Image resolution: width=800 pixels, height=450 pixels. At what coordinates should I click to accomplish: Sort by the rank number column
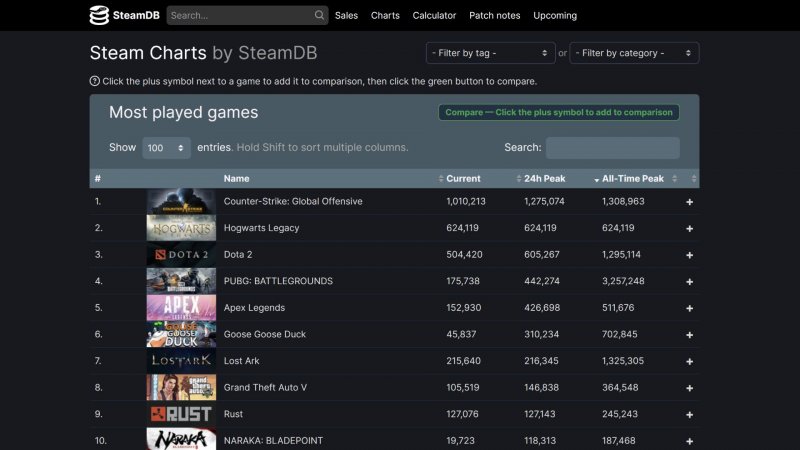coord(97,179)
